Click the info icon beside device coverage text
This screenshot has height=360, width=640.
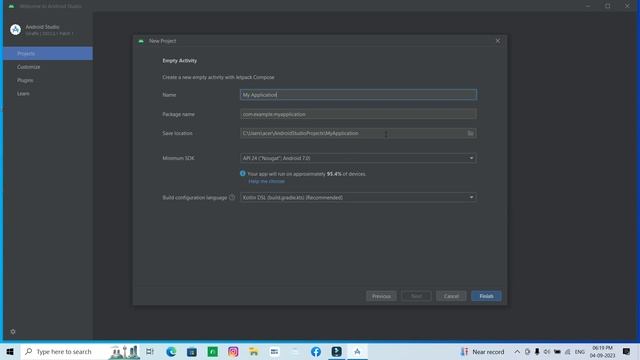click(243, 173)
